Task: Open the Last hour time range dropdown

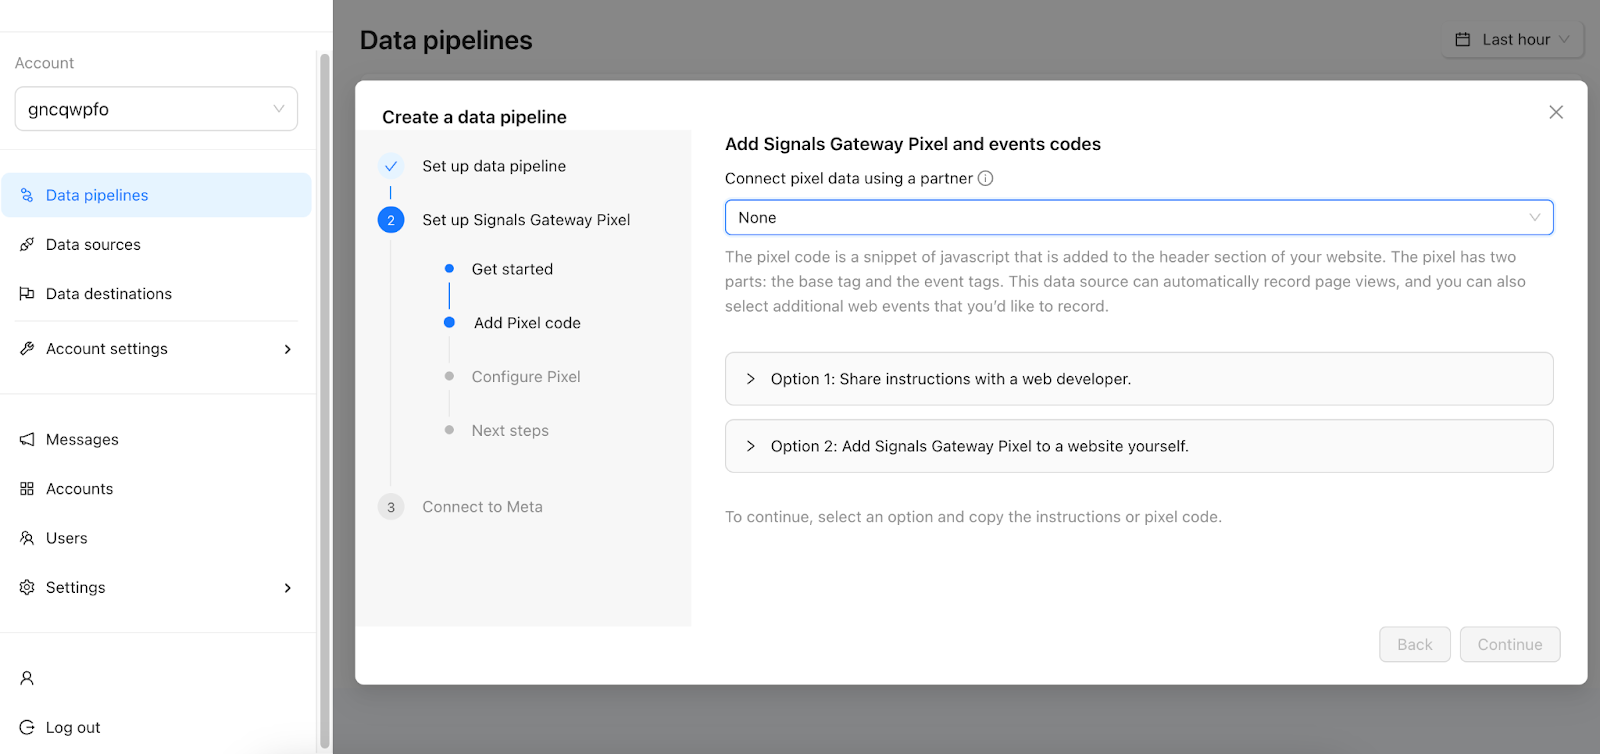Action: [1512, 40]
